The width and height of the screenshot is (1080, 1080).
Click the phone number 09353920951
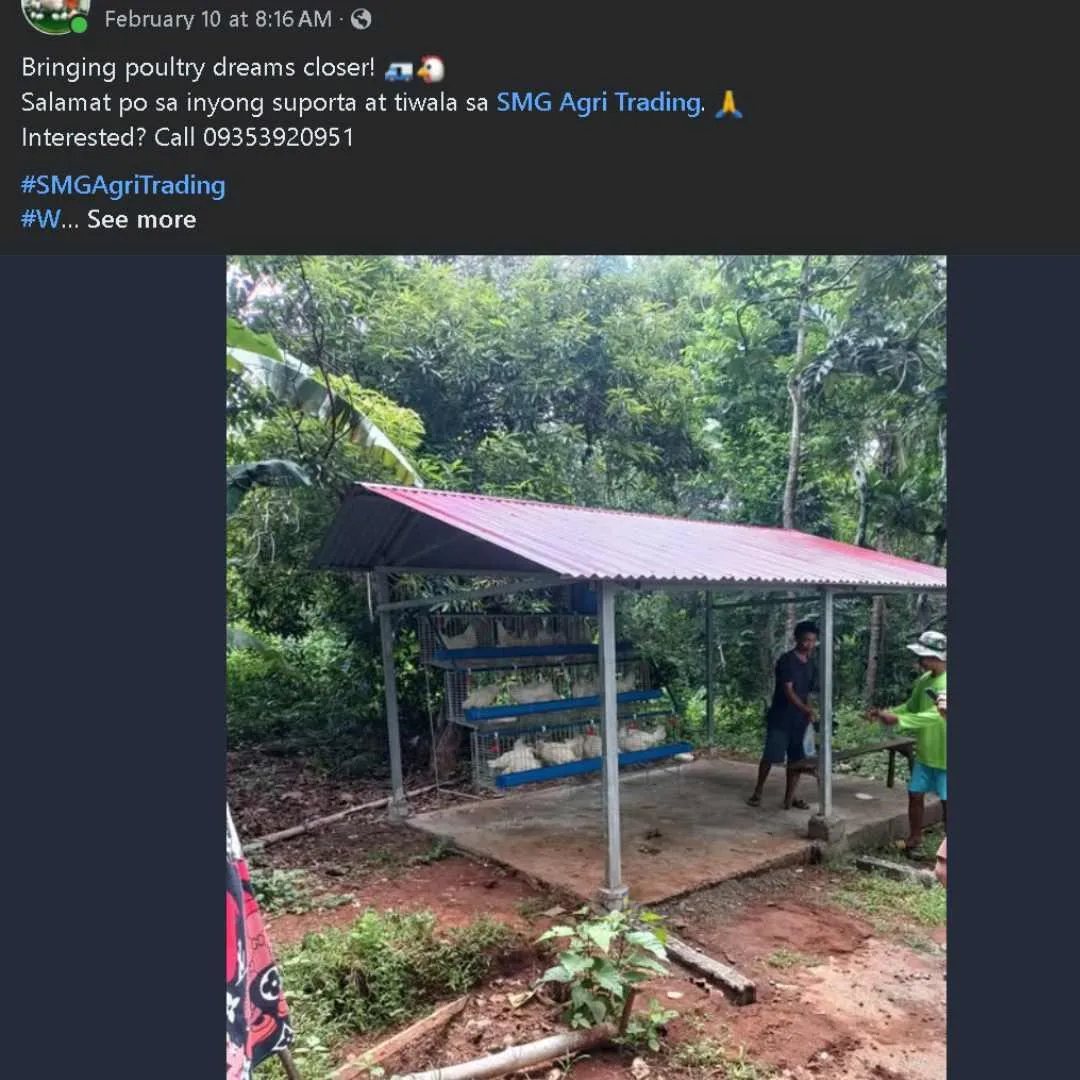[278, 137]
